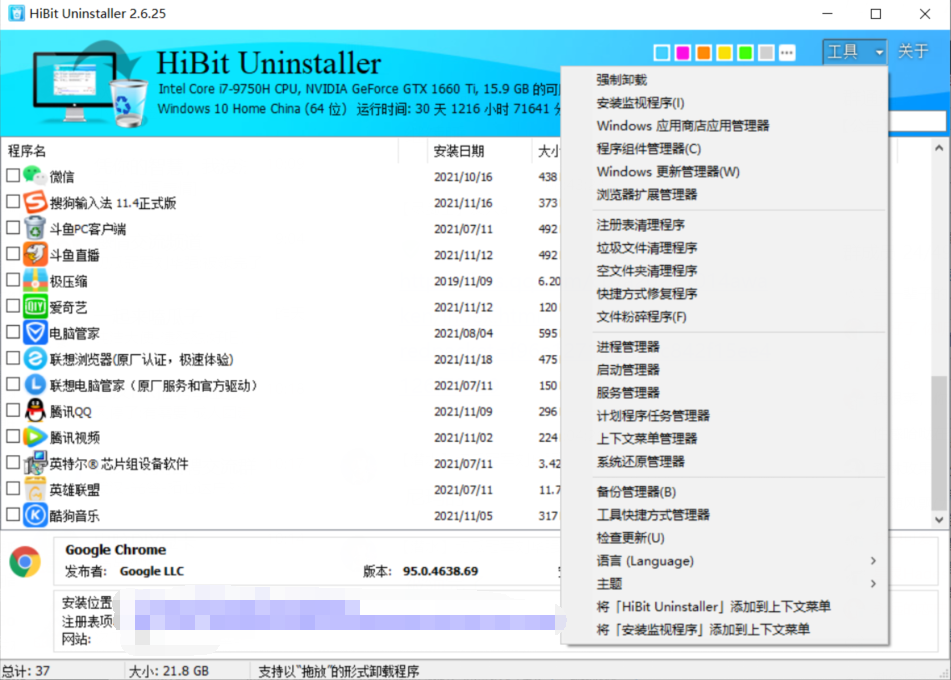
Task: Click the 腾讯视频 program icon
Action: click(x=35, y=437)
